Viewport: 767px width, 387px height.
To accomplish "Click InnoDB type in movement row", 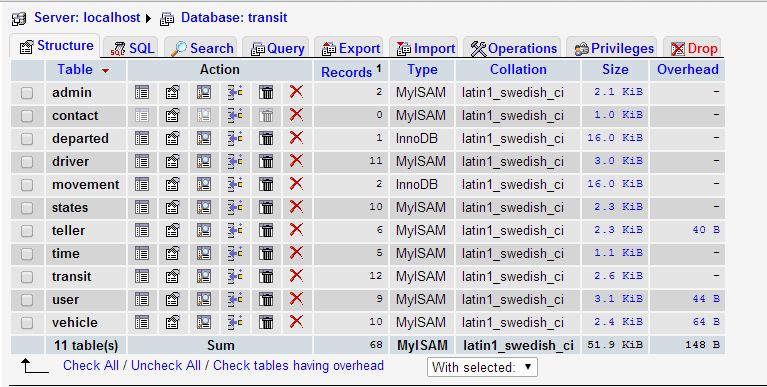I will tap(417, 184).
